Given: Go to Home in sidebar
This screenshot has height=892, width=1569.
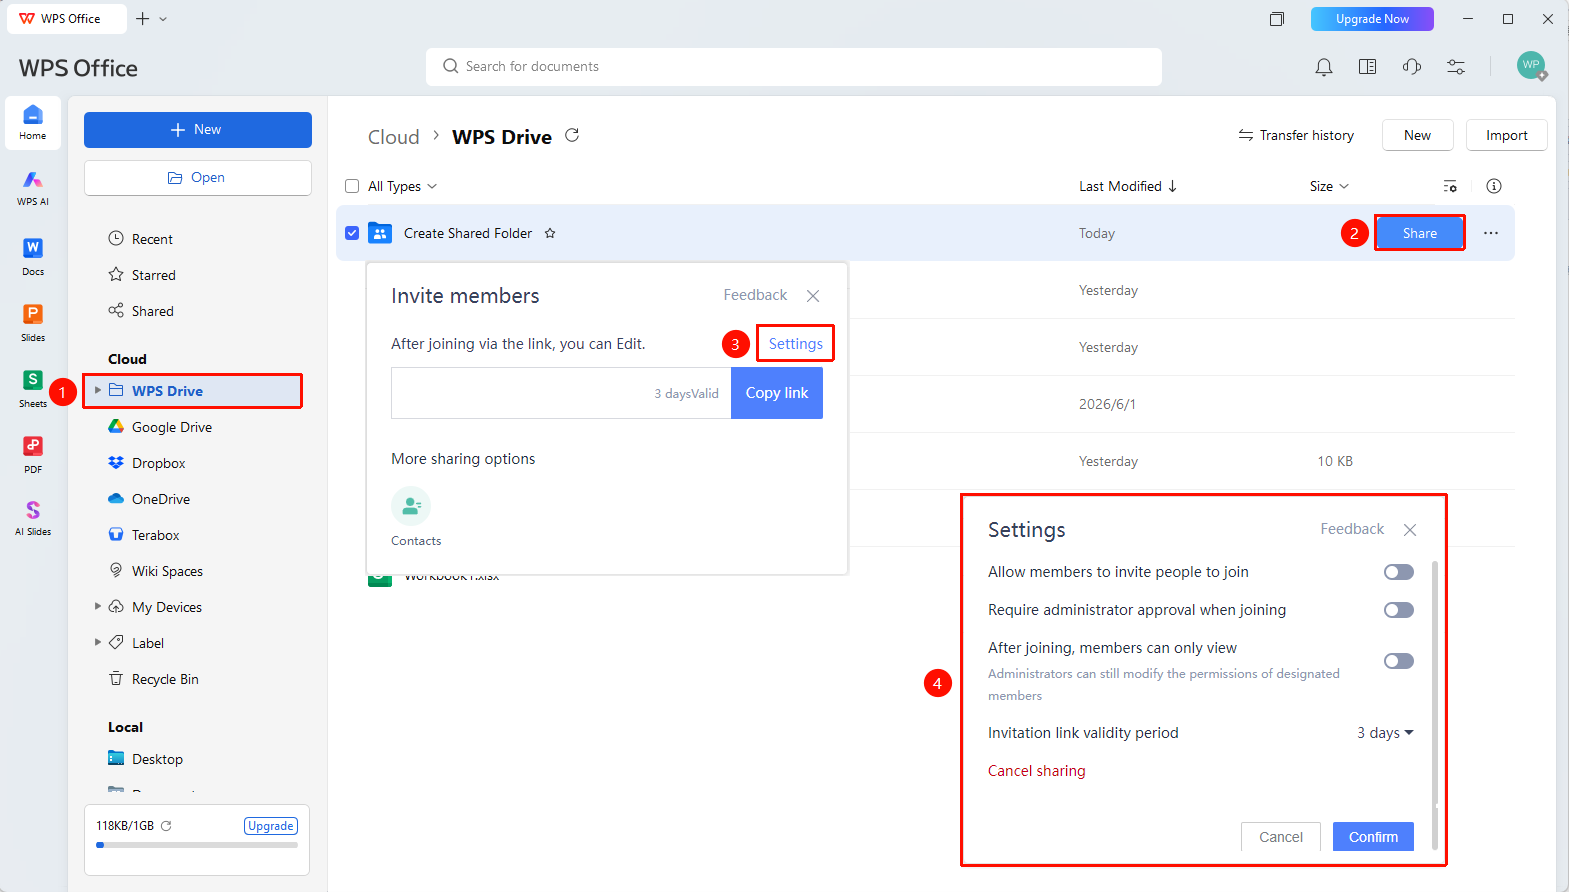Looking at the screenshot, I should click(x=33, y=123).
